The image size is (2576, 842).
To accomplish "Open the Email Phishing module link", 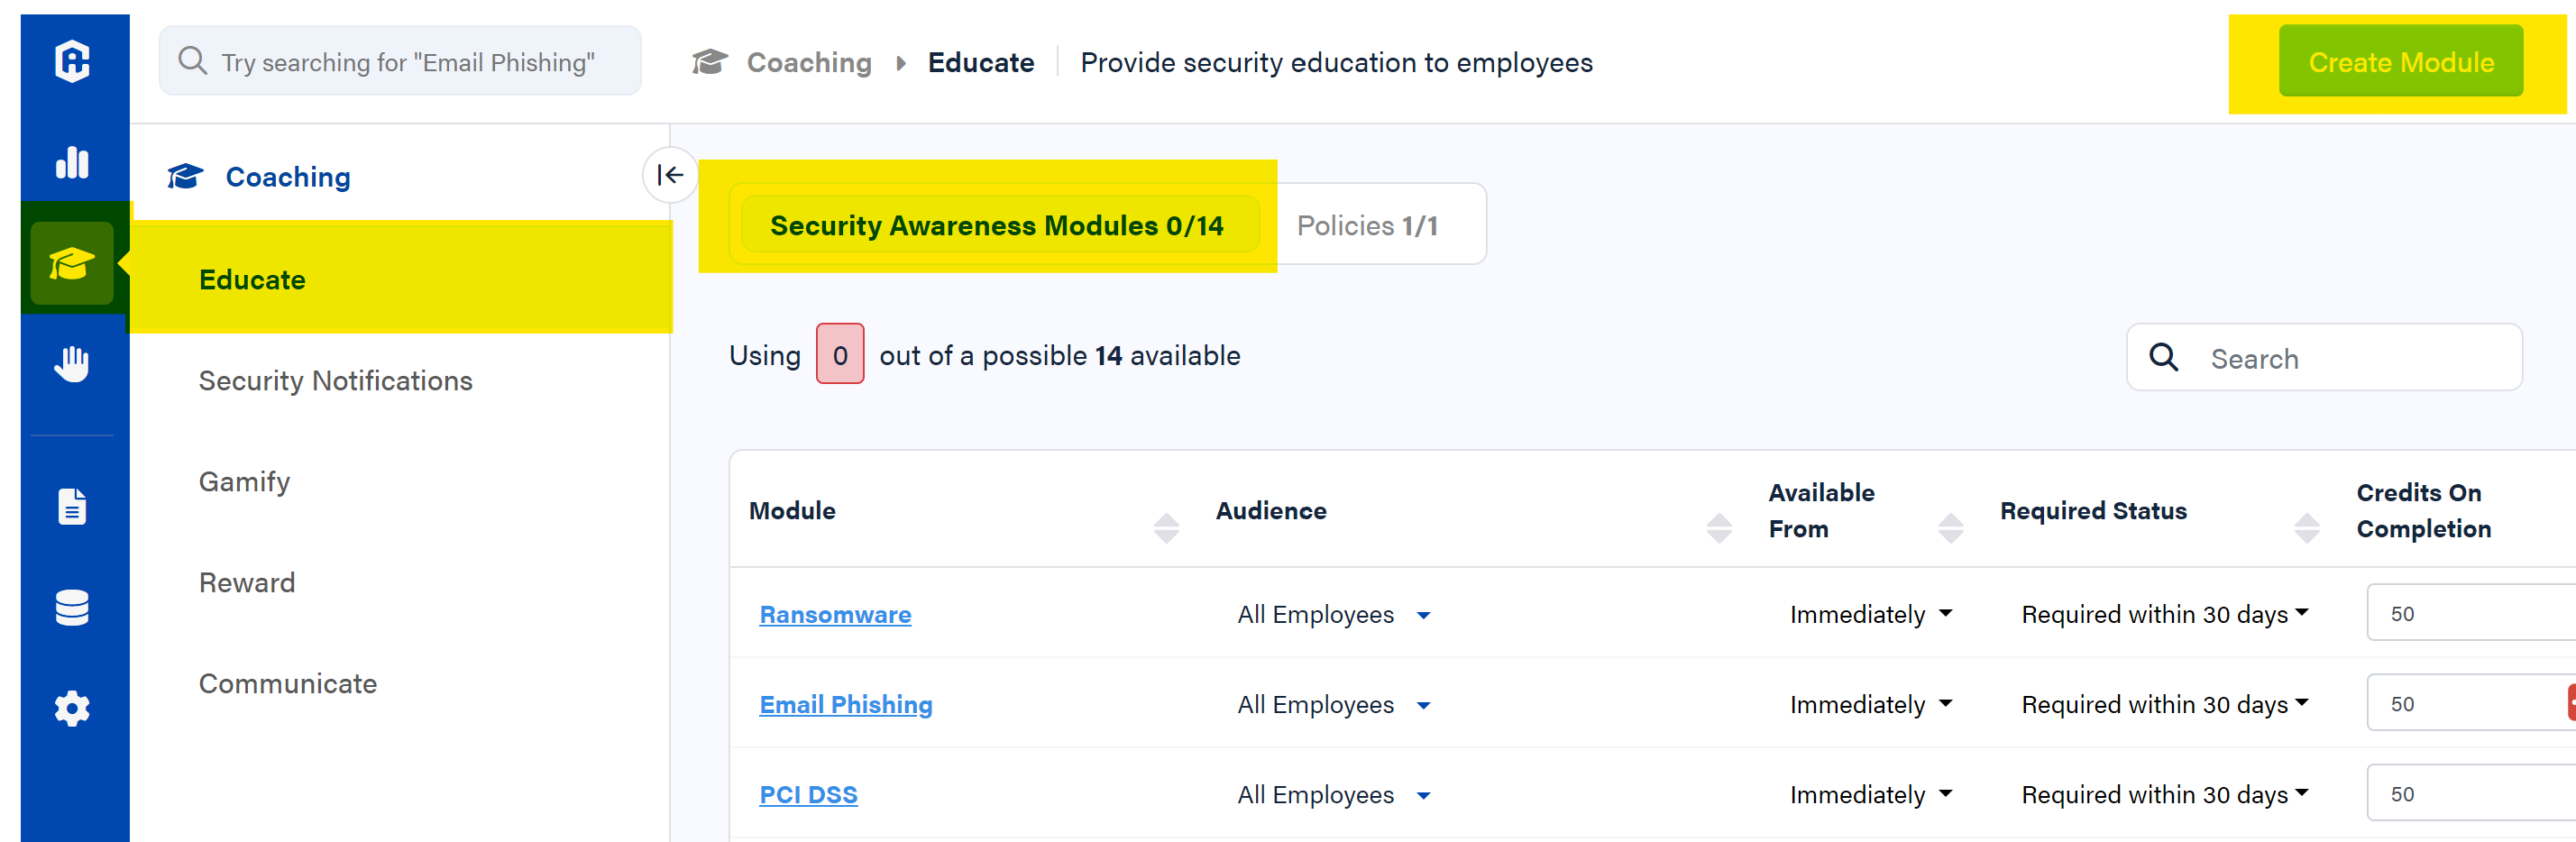I will point(845,704).
